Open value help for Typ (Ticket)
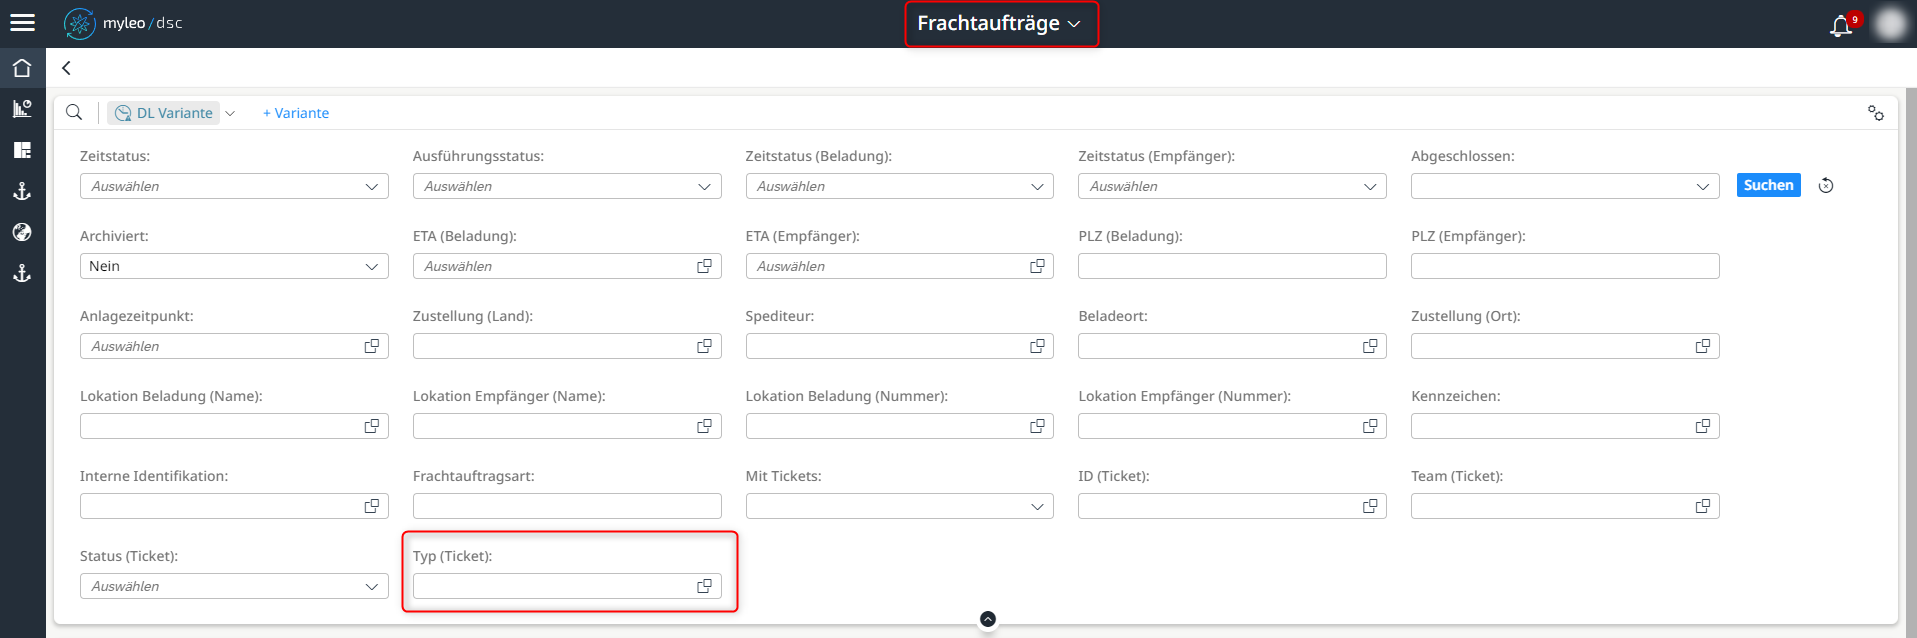Image resolution: width=1917 pixels, height=638 pixels. pyautogui.click(x=704, y=586)
